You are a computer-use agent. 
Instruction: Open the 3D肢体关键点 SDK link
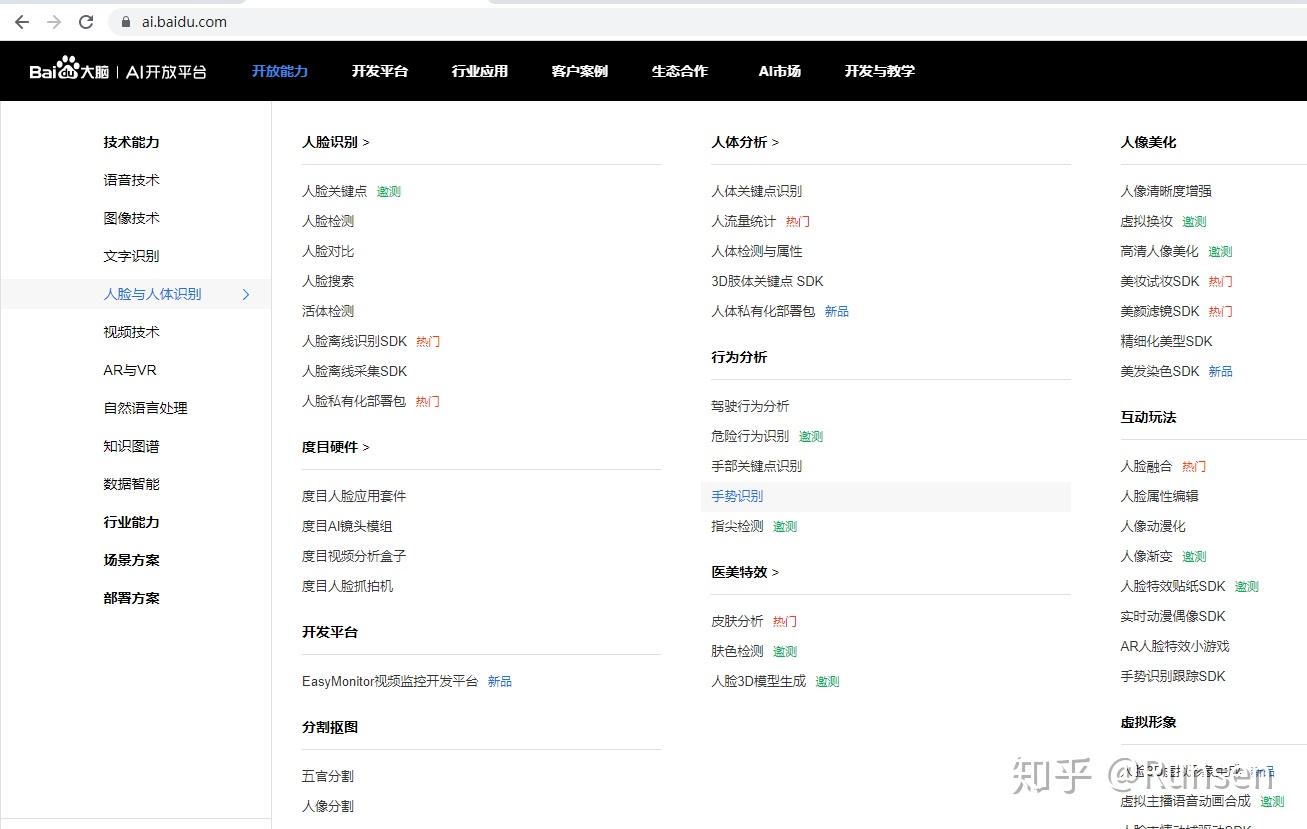768,281
